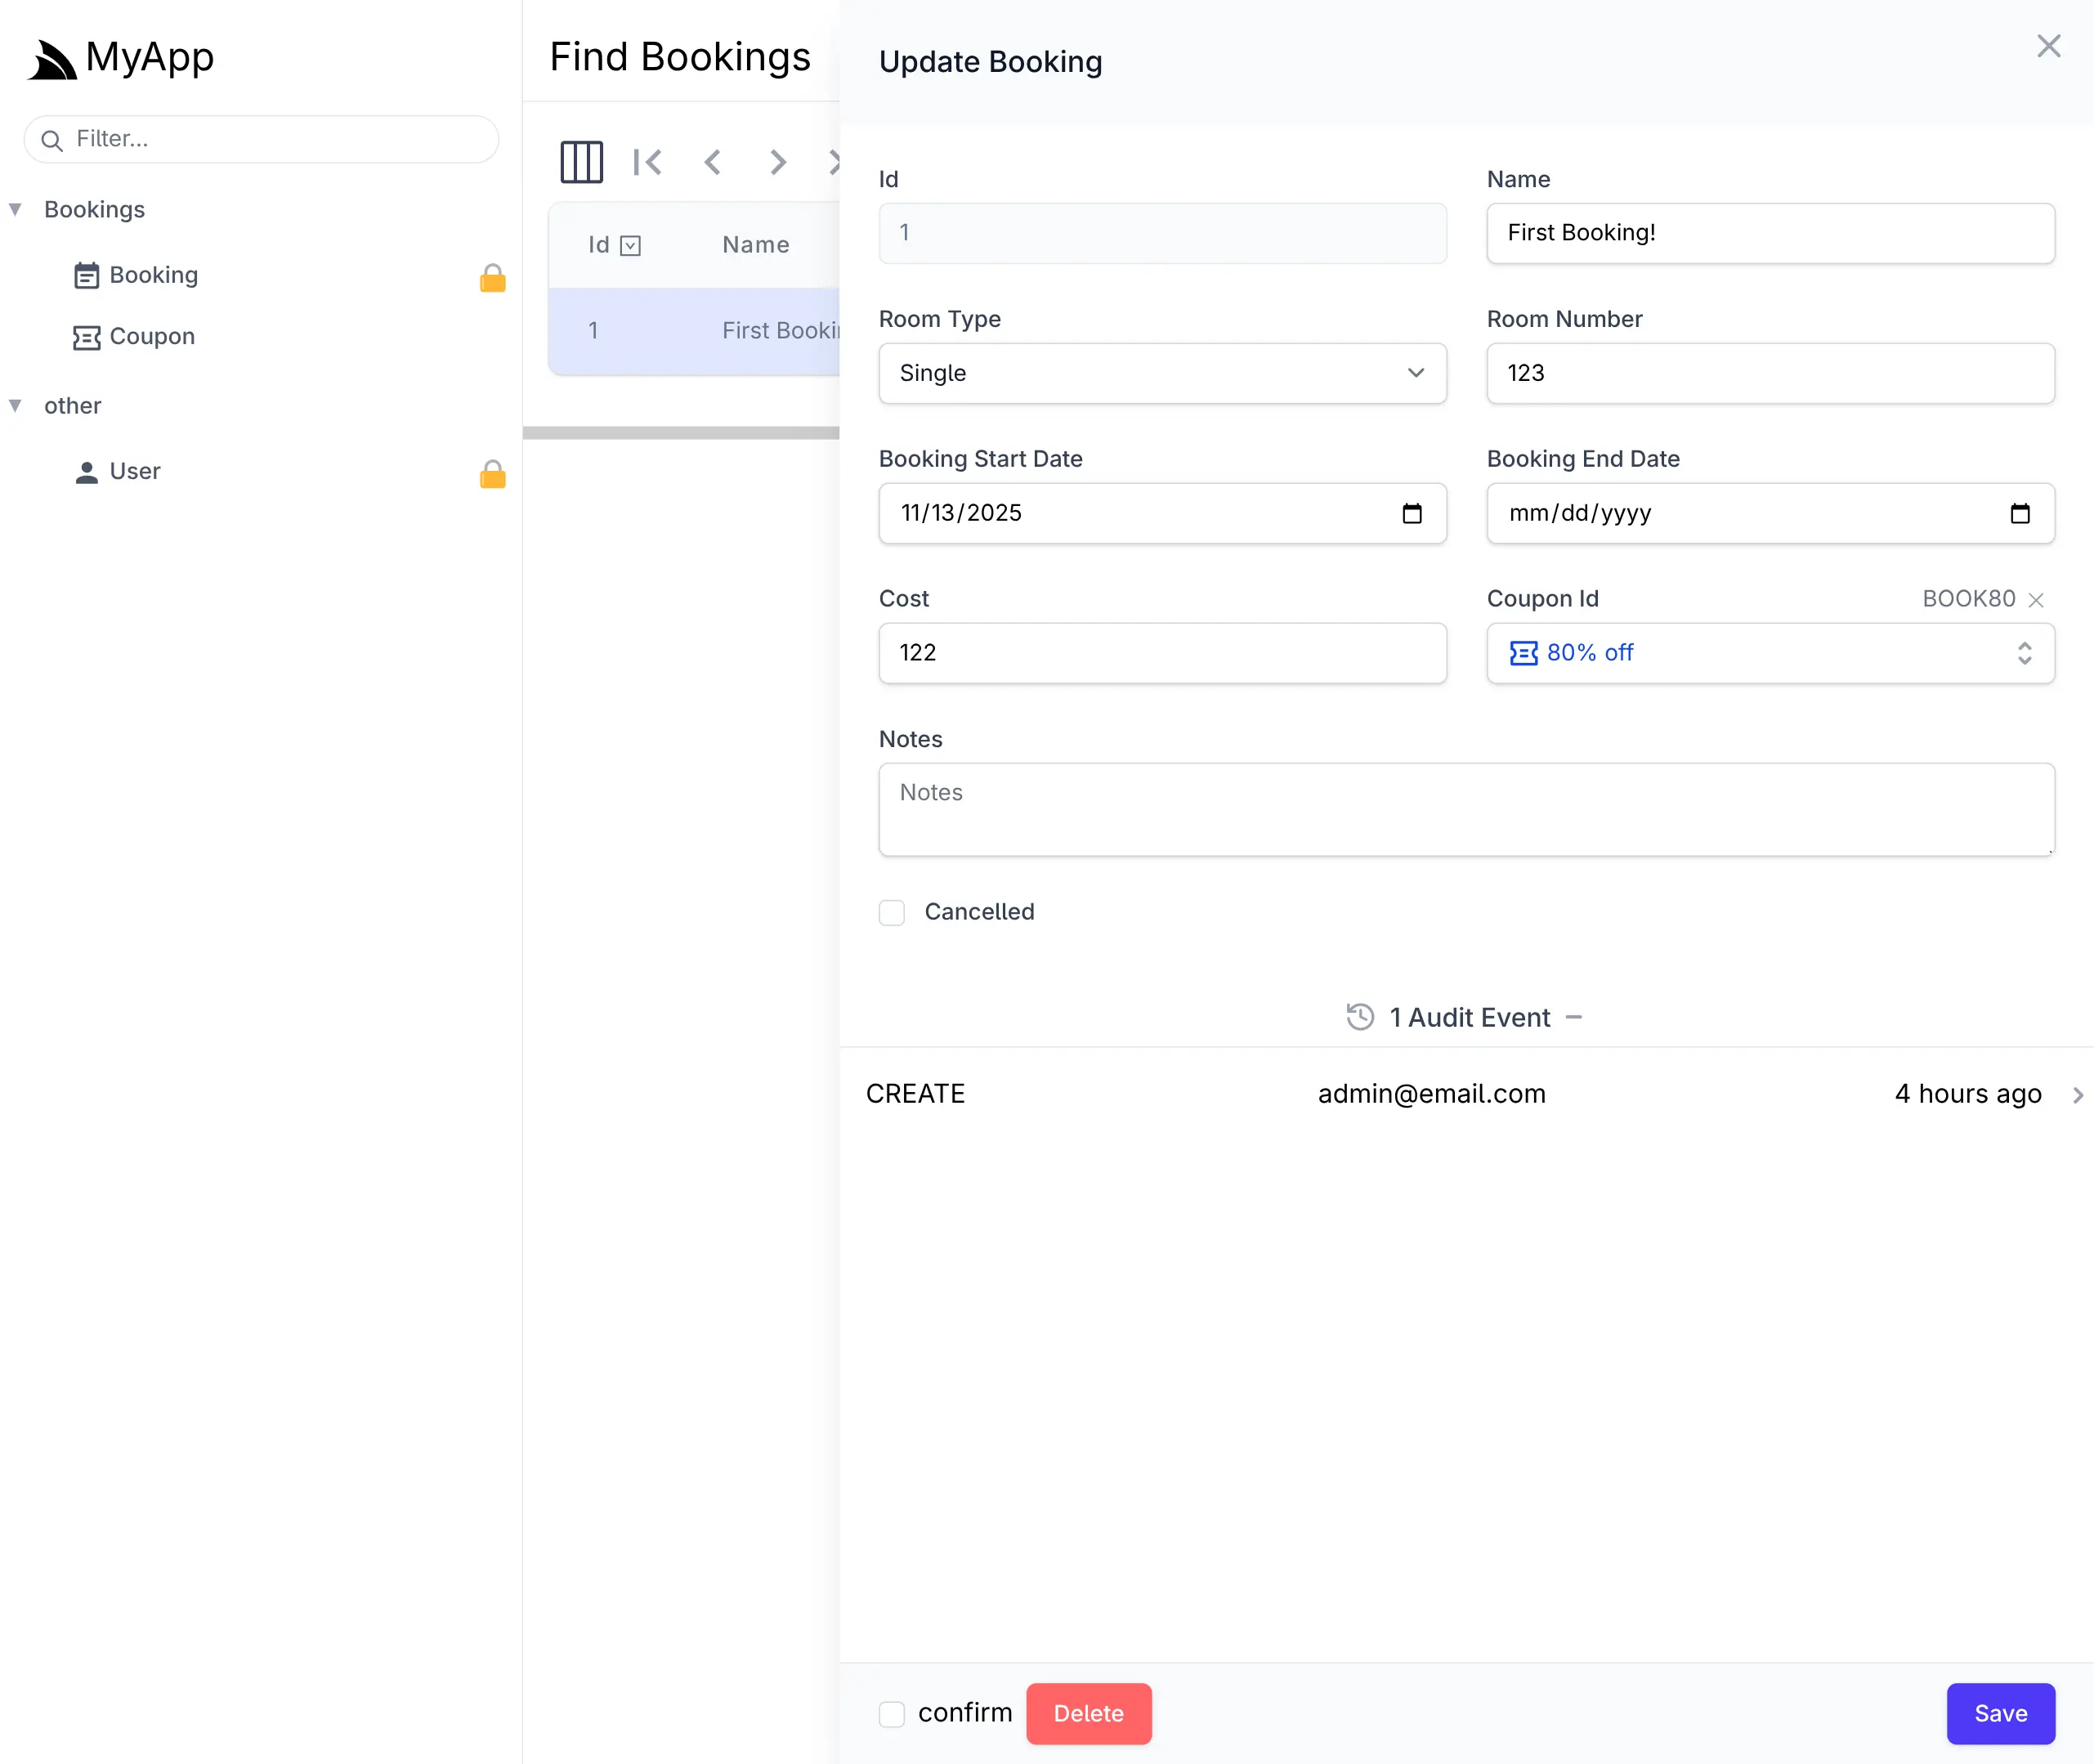The image size is (2094, 1764).
Task: Toggle the Id column sort checkbox
Action: coord(630,246)
